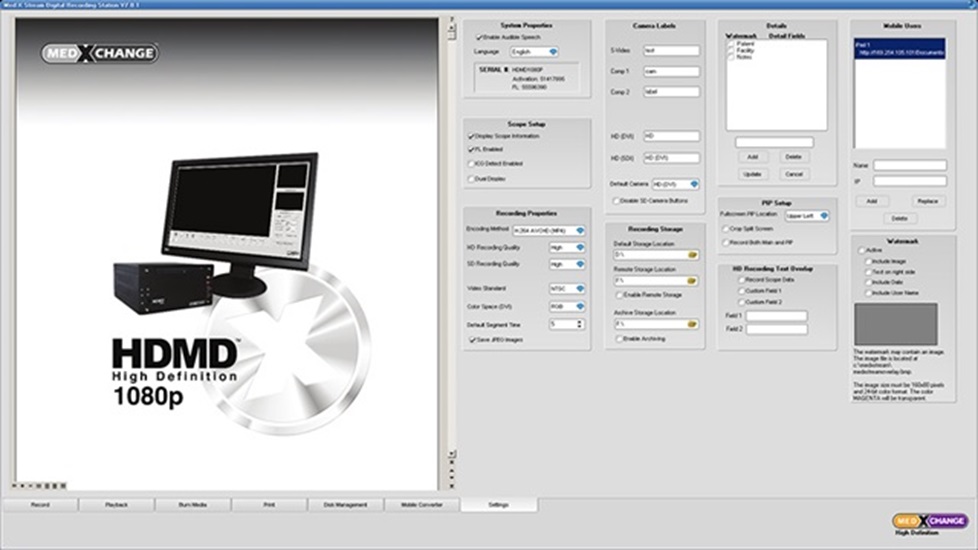Open the Color Space (DVI) dropdown
This screenshot has height=550, width=978.
567,307
